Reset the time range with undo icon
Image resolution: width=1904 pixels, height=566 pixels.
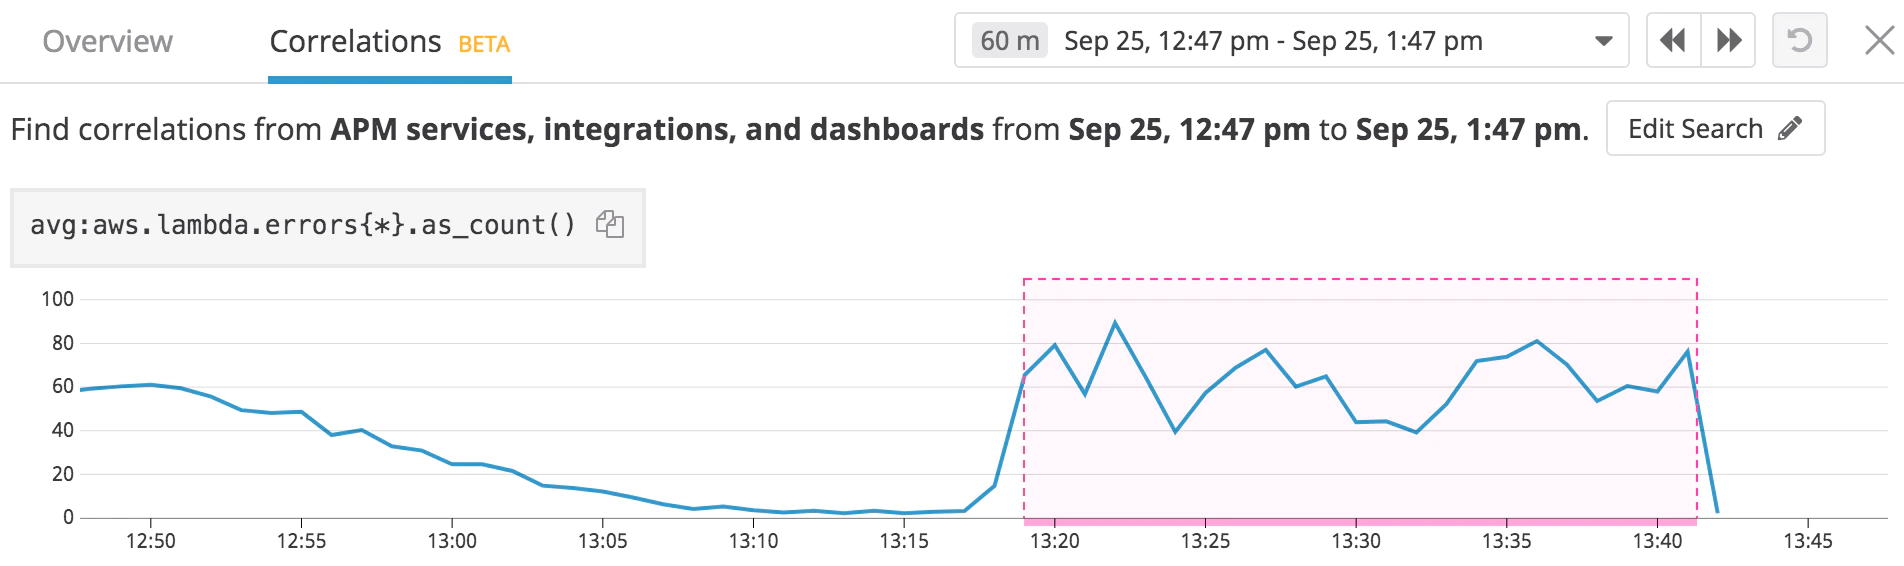click(1799, 41)
